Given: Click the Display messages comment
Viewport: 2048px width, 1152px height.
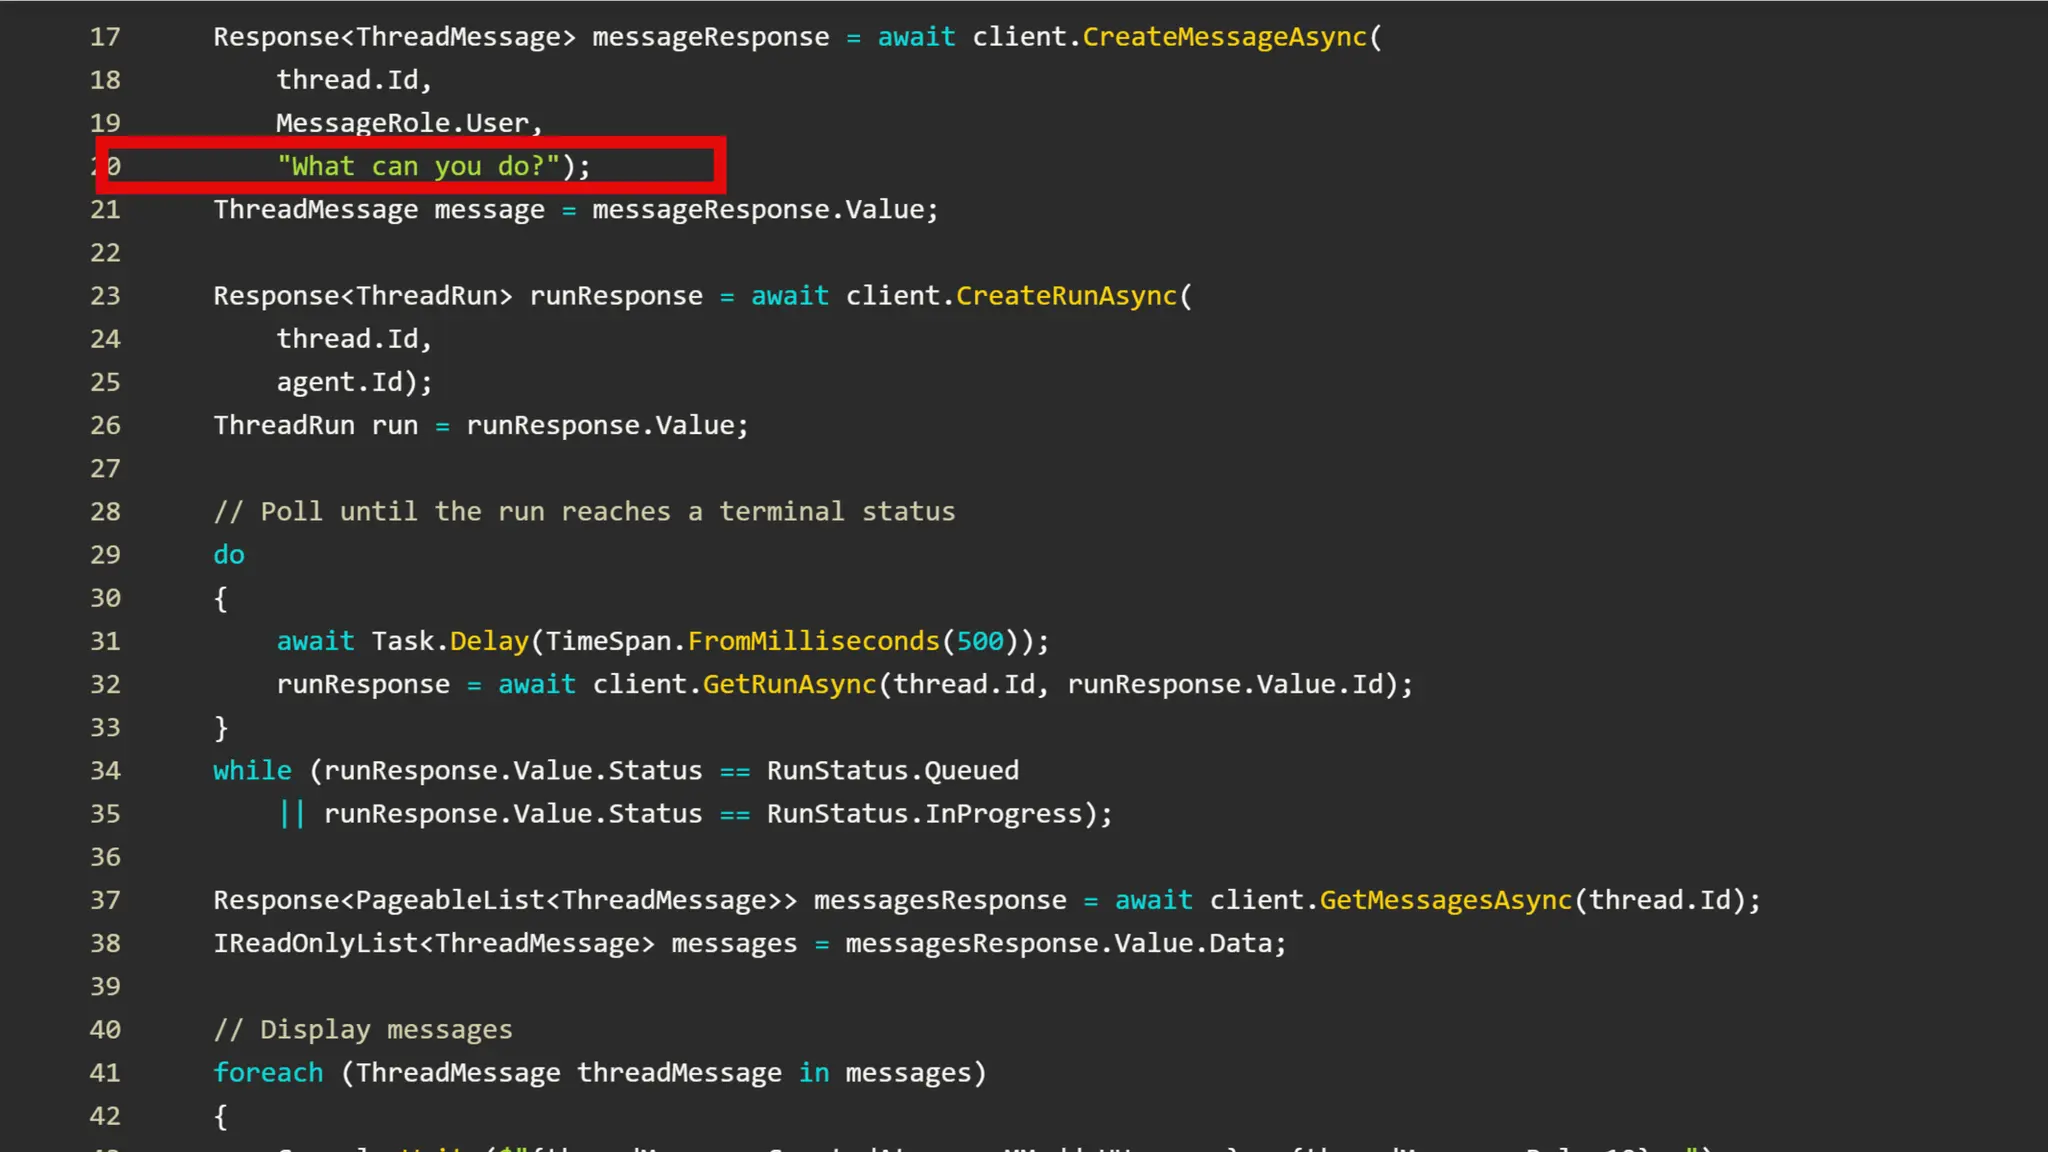Looking at the screenshot, I should pos(362,1030).
